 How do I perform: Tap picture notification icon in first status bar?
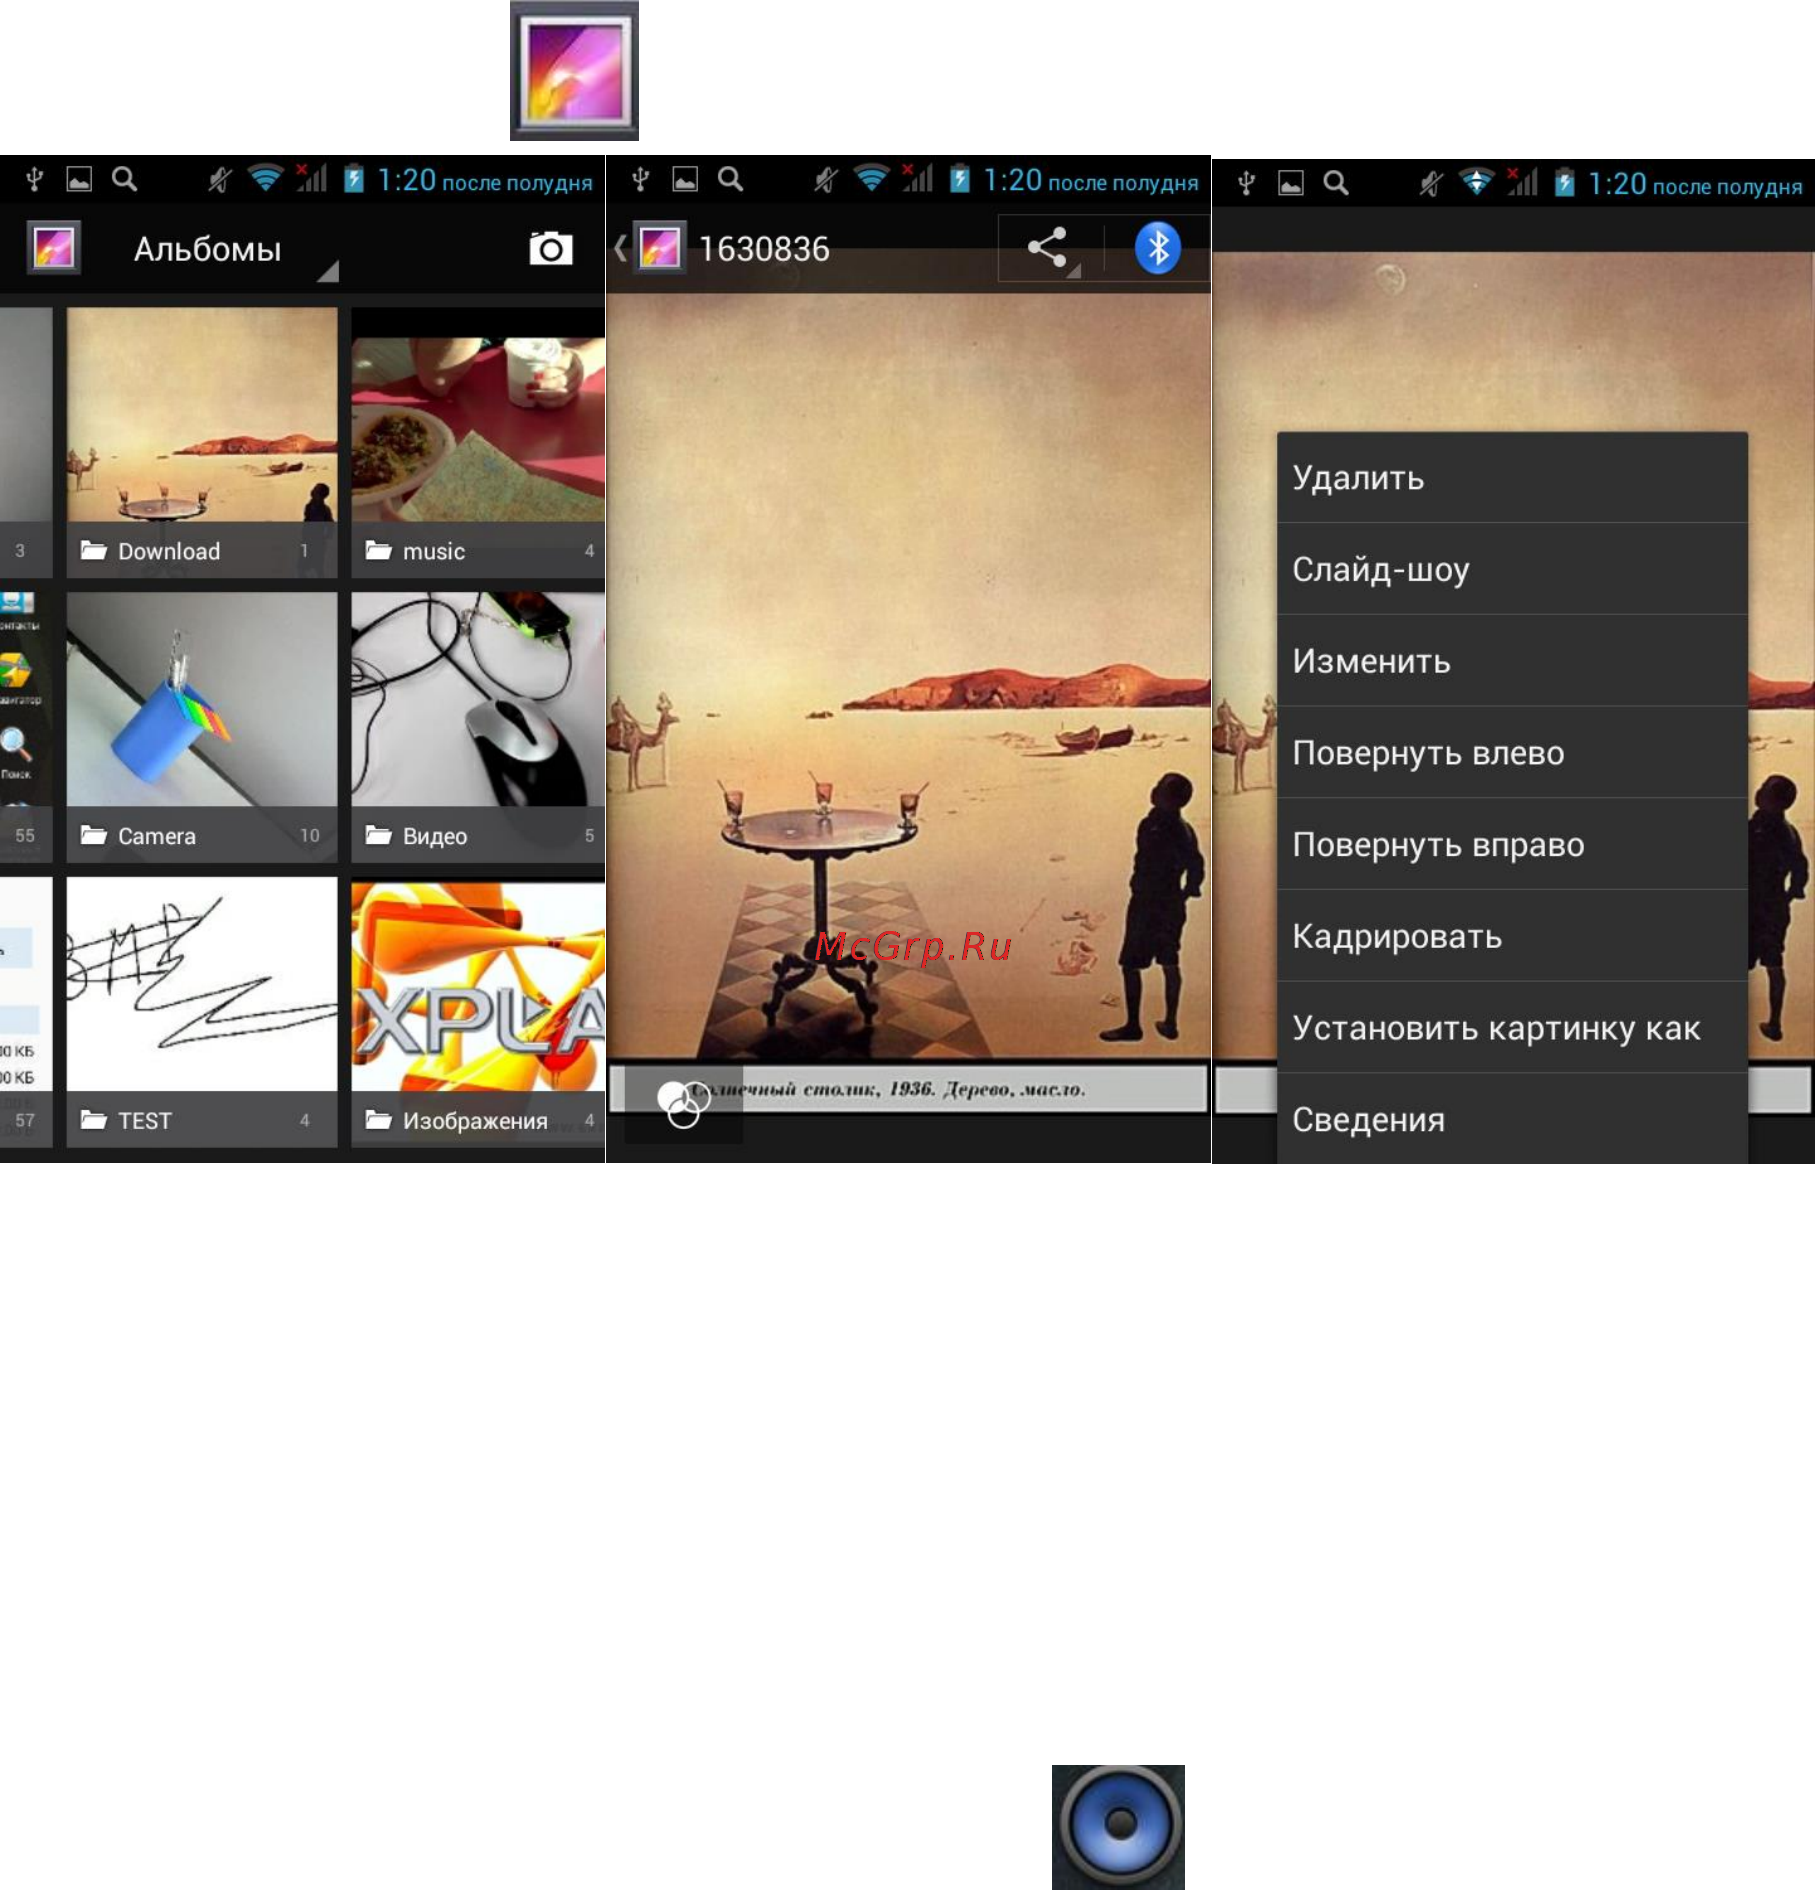[79, 179]
